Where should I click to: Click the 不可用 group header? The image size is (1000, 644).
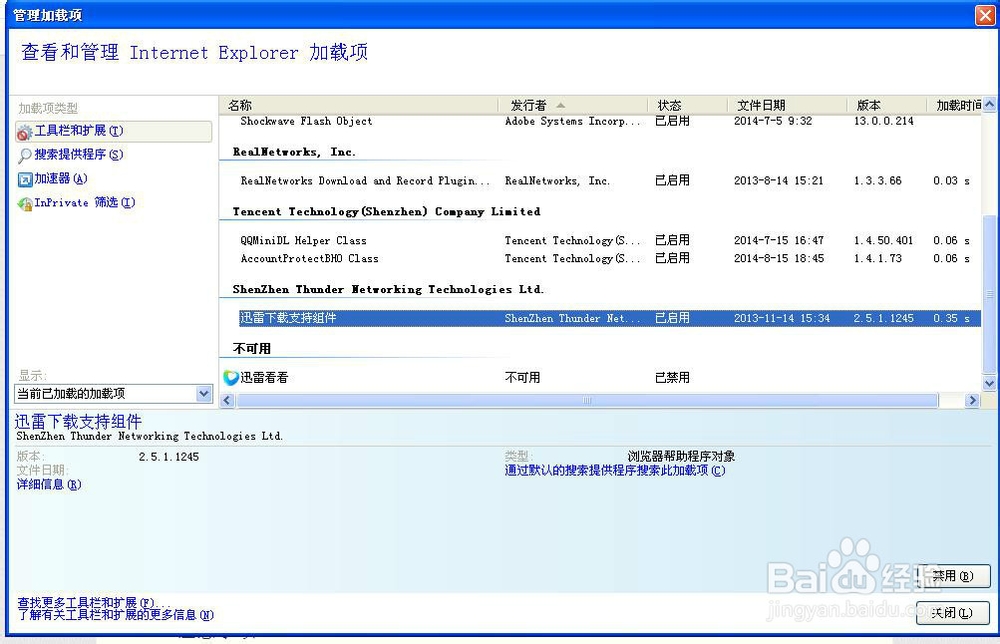click(252, 348)
